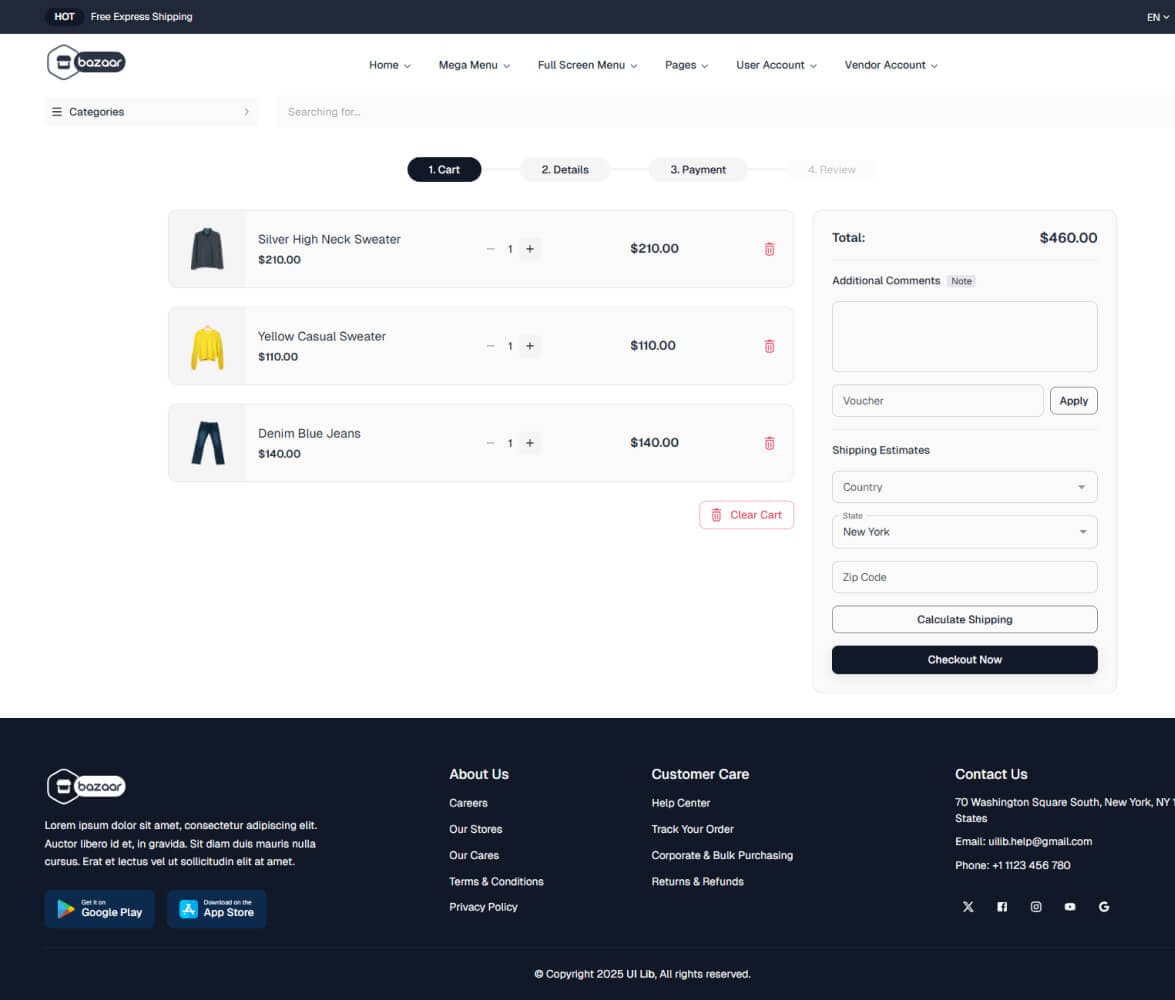Open the Mega Menu navigation item
Screen dimensions: 1175x1000
point(468,65)
